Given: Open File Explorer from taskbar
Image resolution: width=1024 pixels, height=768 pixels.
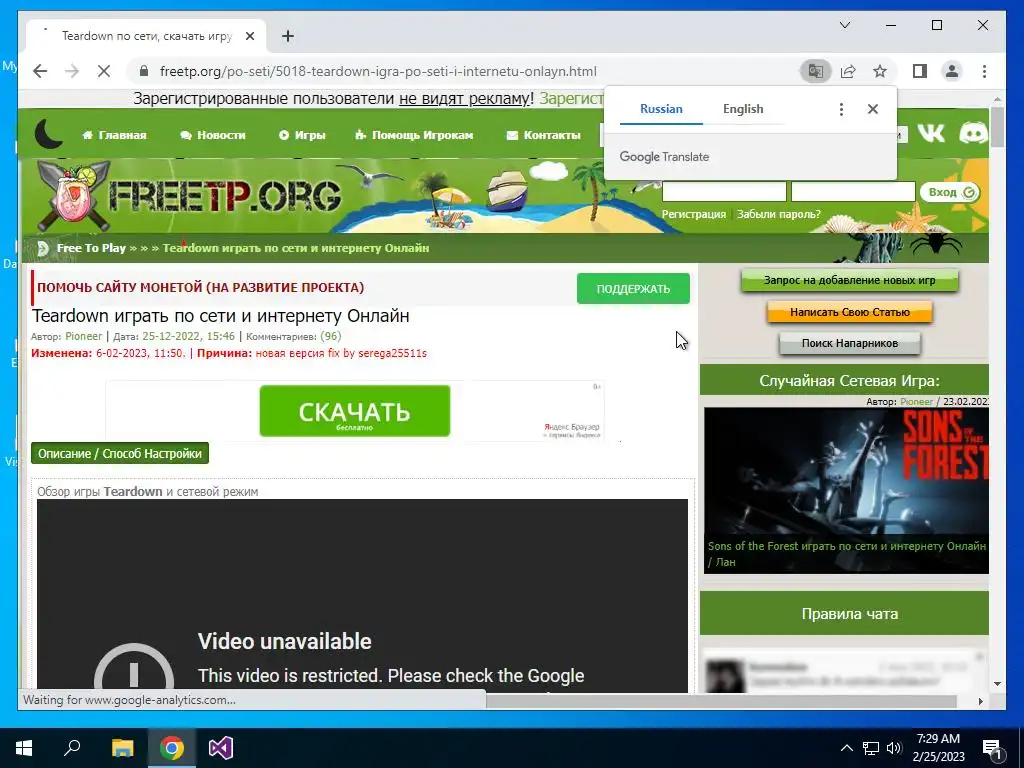Looking at the screenshot, I should pos(122,748).
